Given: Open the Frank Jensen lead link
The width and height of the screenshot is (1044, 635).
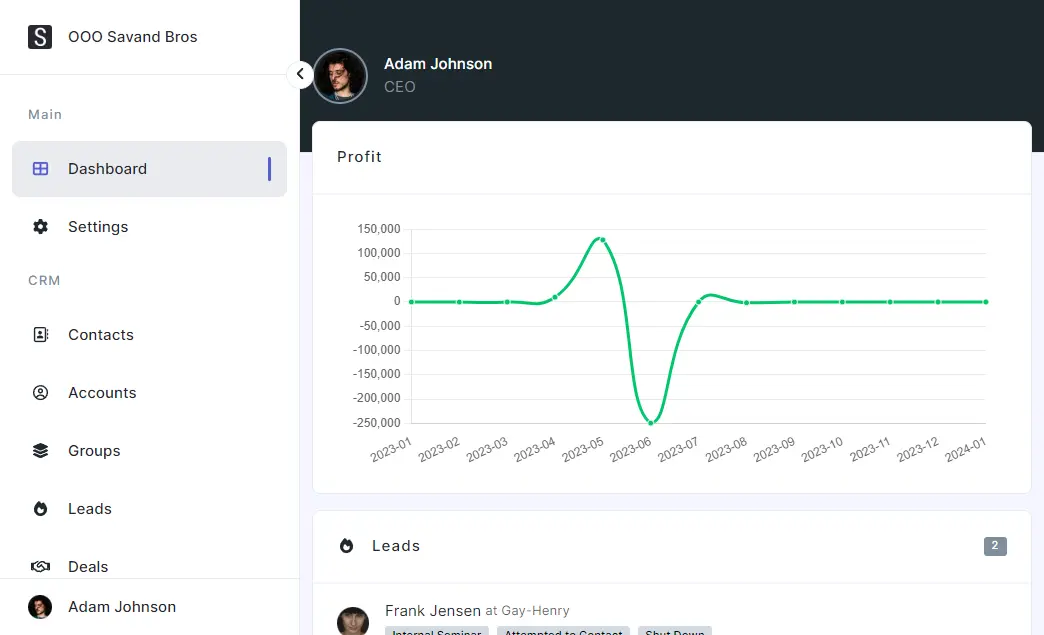Looking at the screenshot, I should pos(433,610).
